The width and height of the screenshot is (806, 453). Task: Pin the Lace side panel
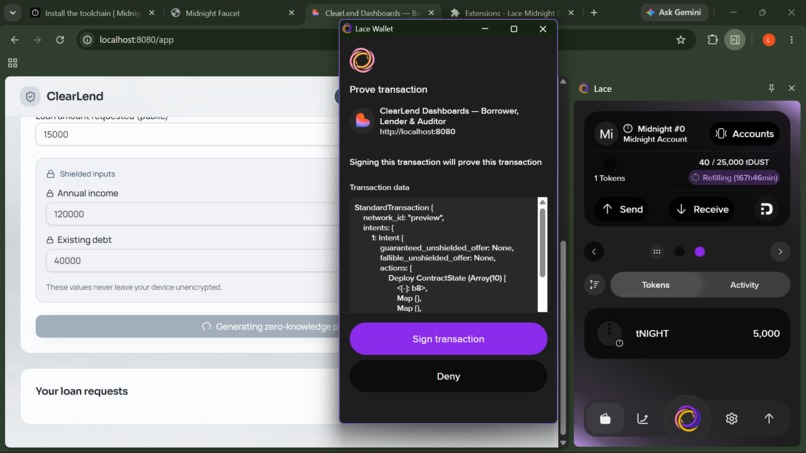tap(771, 88)
